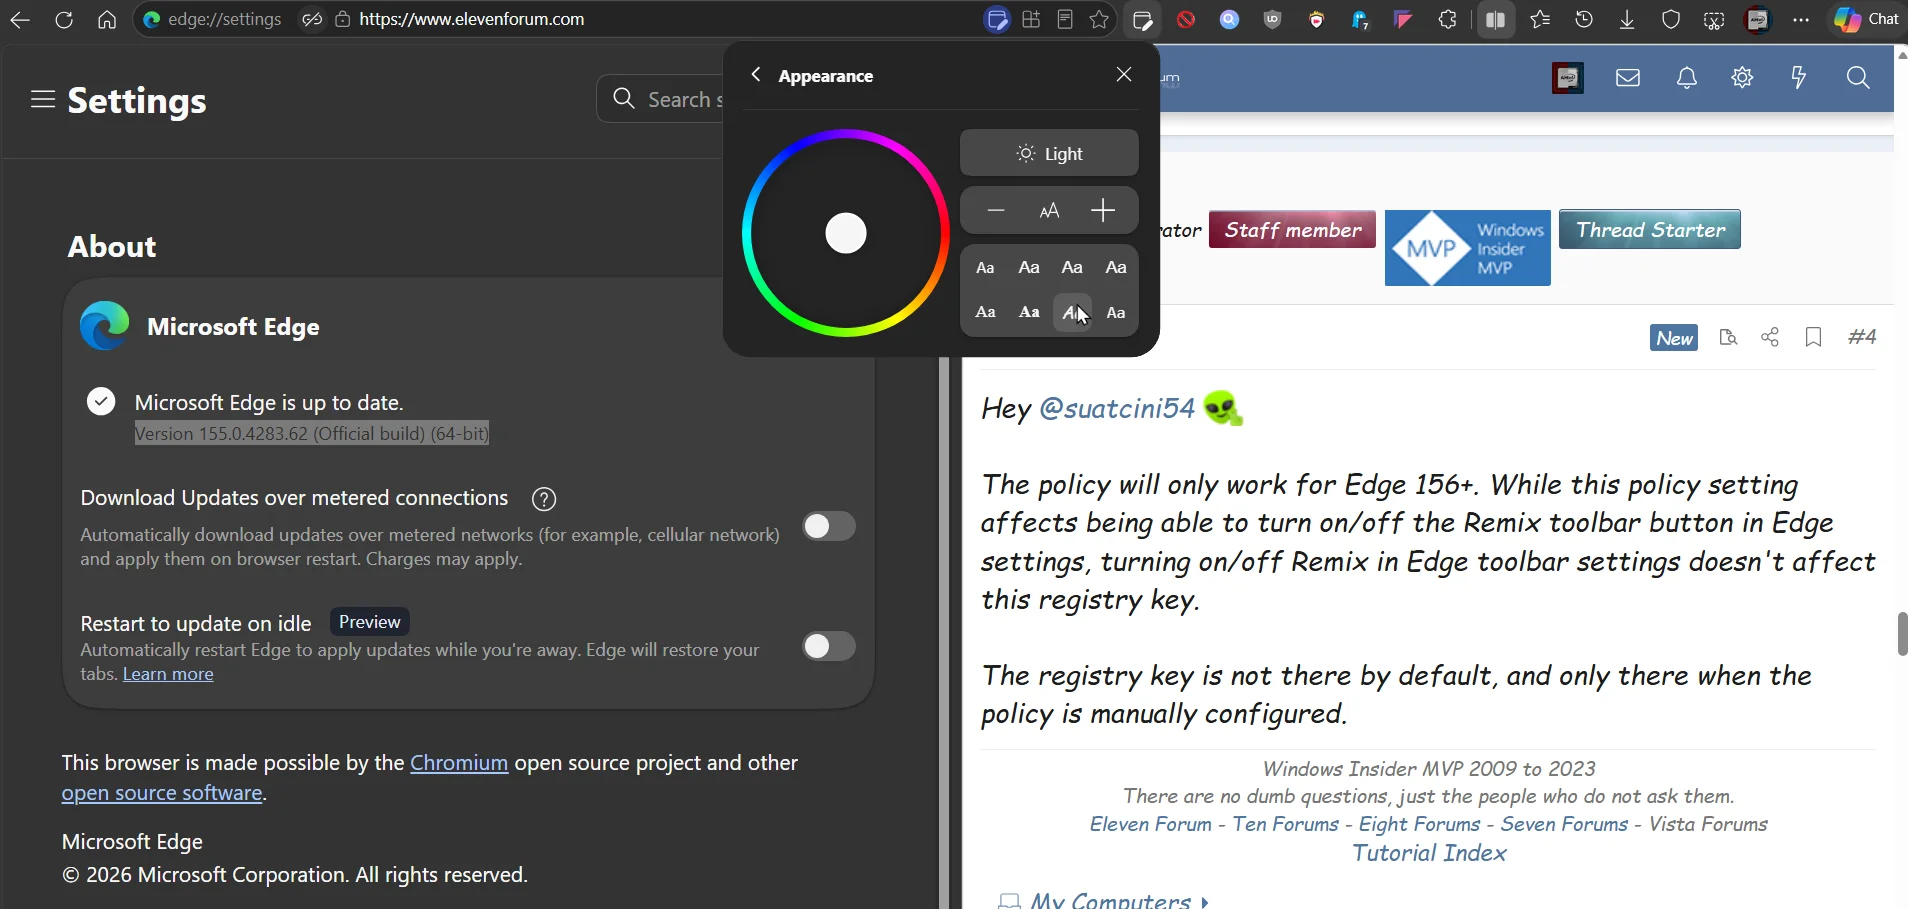The image size is (1908, 909).
Task: Go back using the browser back arrow
Action: point(20,19)
